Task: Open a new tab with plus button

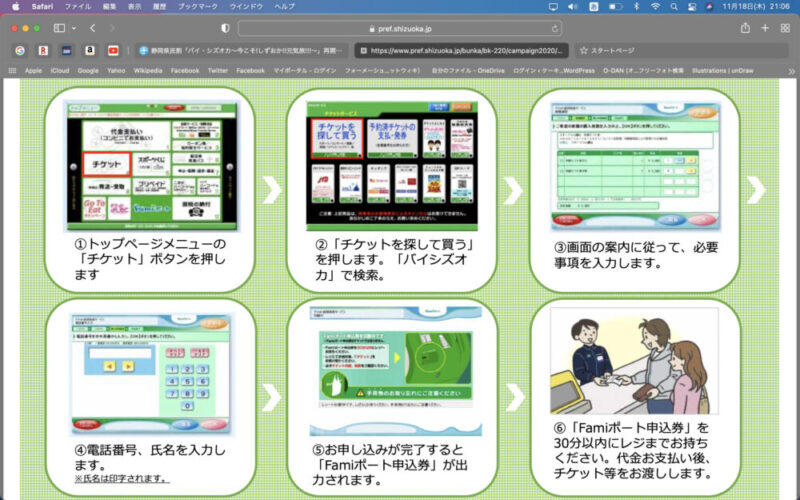Action: click(x=765, y=28)
